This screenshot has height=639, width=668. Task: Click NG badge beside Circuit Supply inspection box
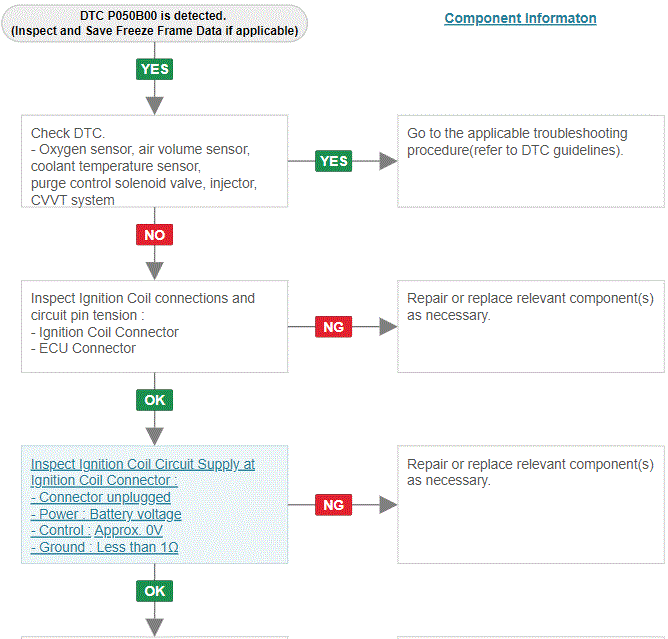[x=334, y=505]
